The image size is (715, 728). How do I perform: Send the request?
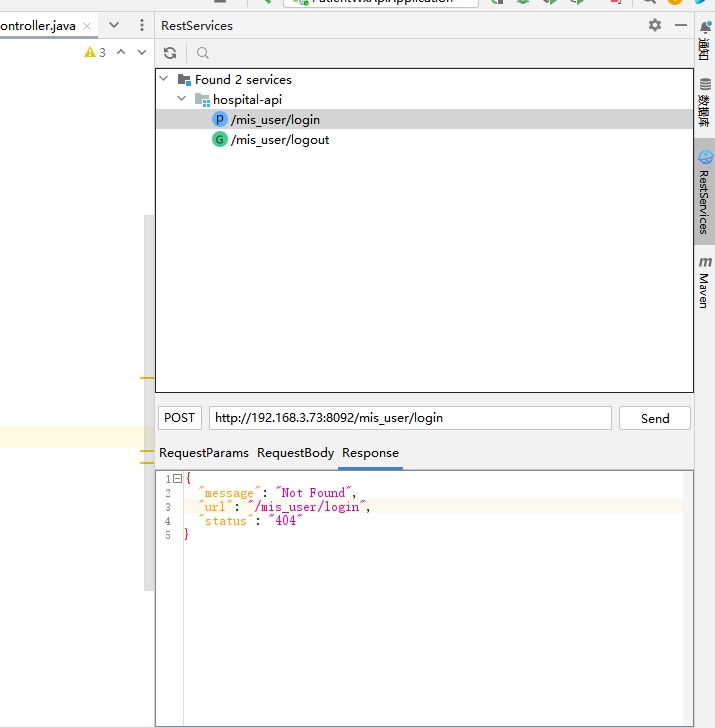(x=655, y=418)
